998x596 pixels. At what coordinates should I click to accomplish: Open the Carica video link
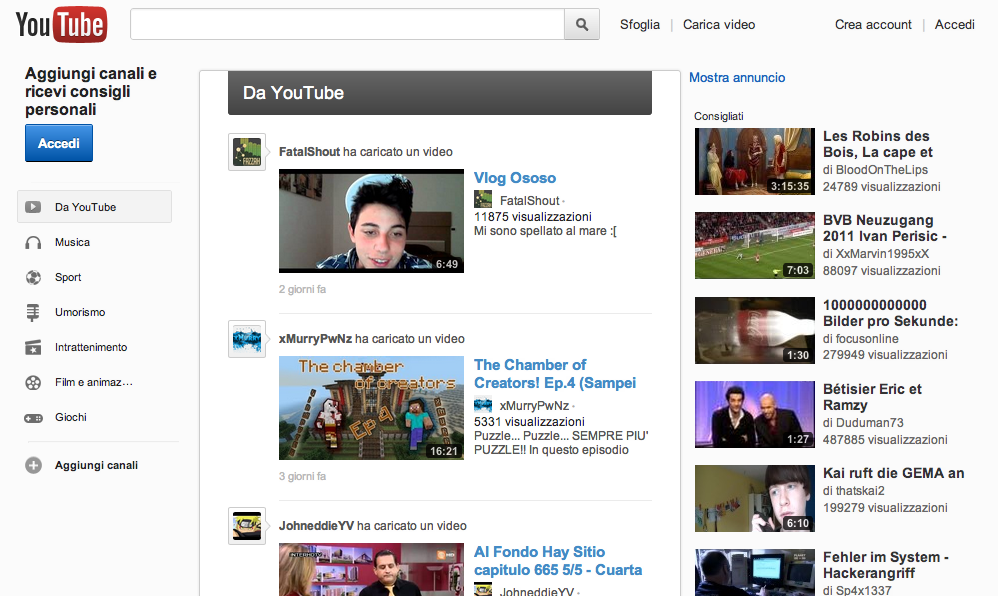719,24
